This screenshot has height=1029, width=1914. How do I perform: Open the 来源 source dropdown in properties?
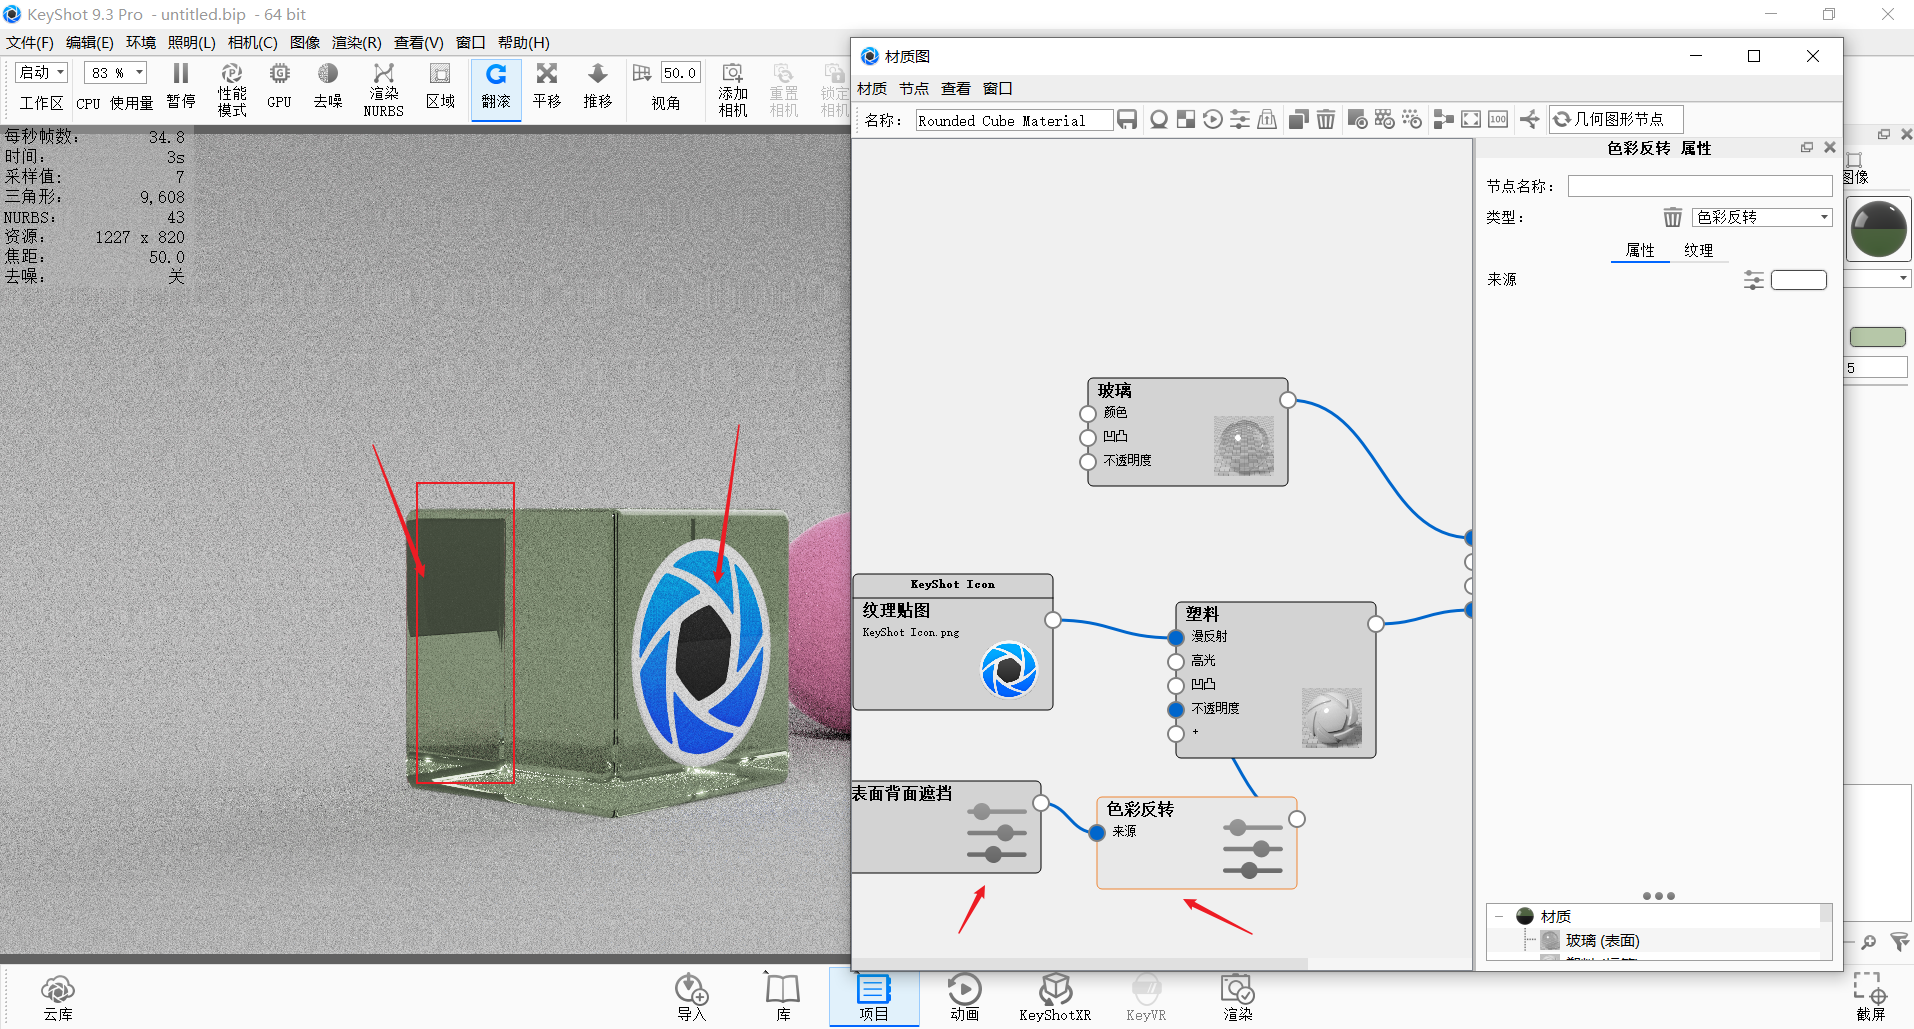click(x=1798, y=280)
